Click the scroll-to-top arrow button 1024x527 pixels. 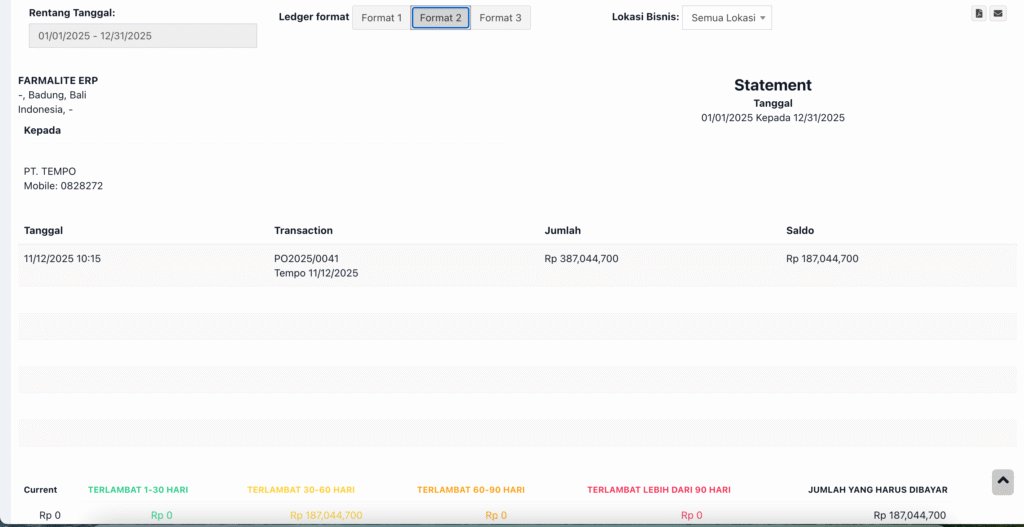click(x=1002, y=481)
